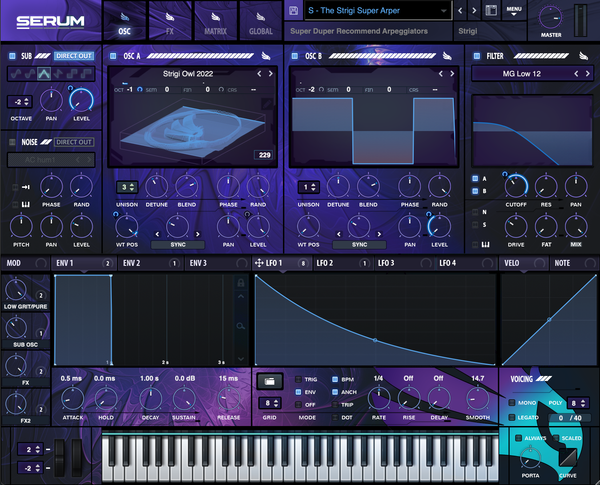Click the LFO shape folder icon
This screenshot has height=485, width=600.
[268, 381]
